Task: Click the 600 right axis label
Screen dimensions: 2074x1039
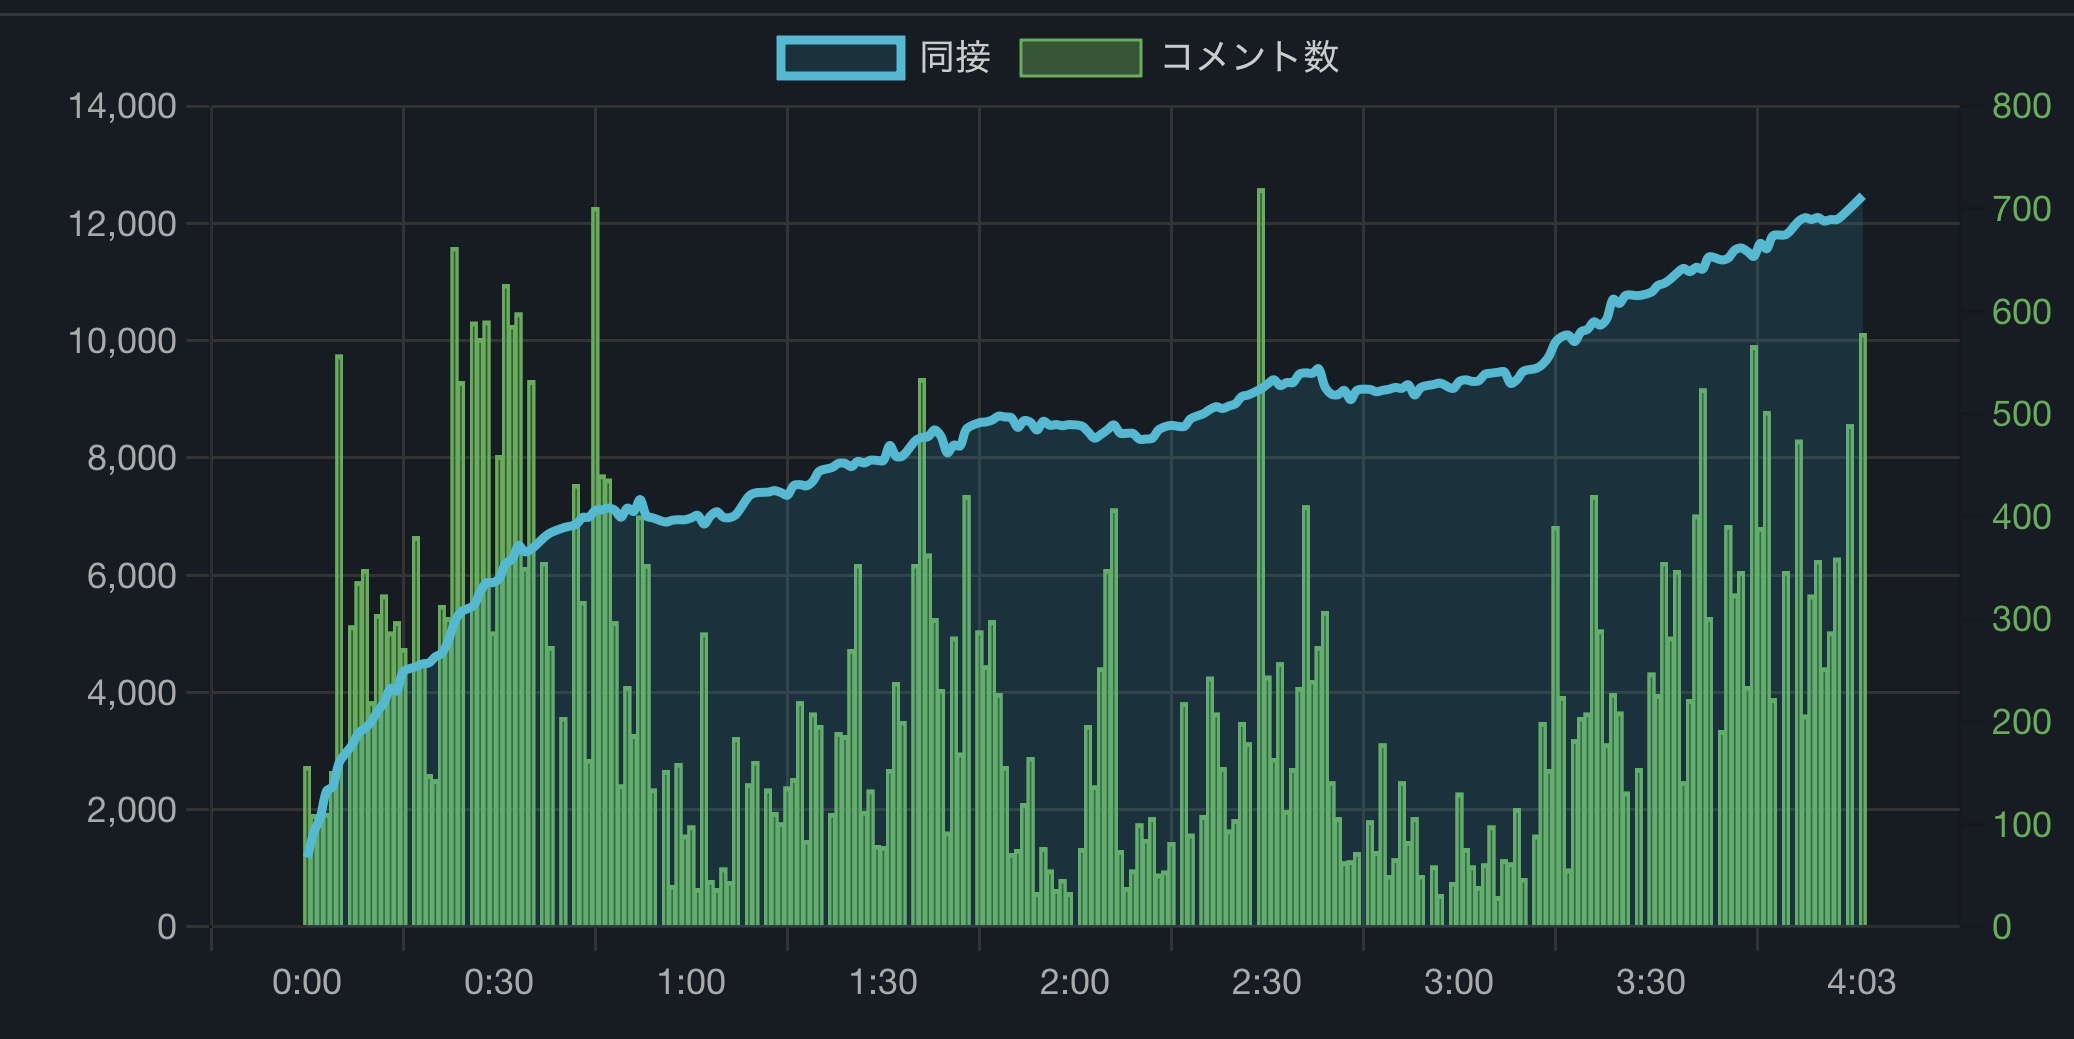Action: [x=2021, y=312]
